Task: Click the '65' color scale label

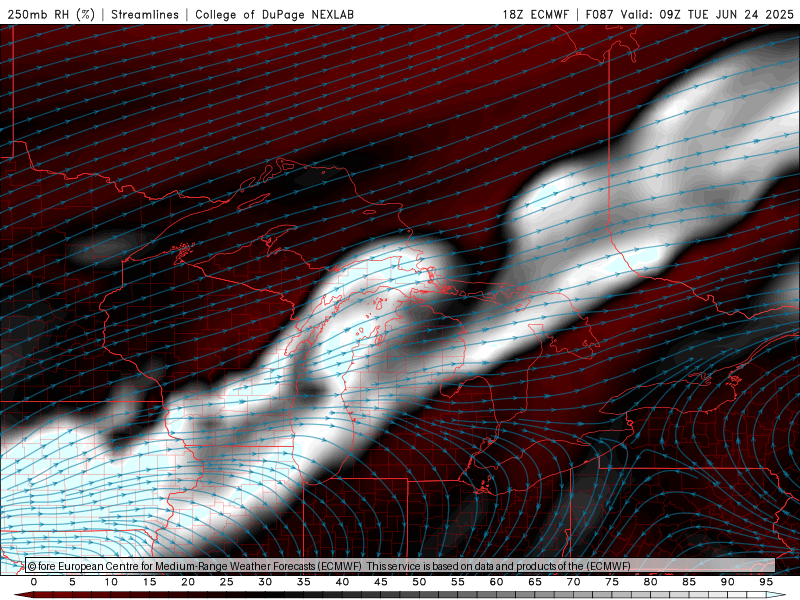Action: (535, 582)
